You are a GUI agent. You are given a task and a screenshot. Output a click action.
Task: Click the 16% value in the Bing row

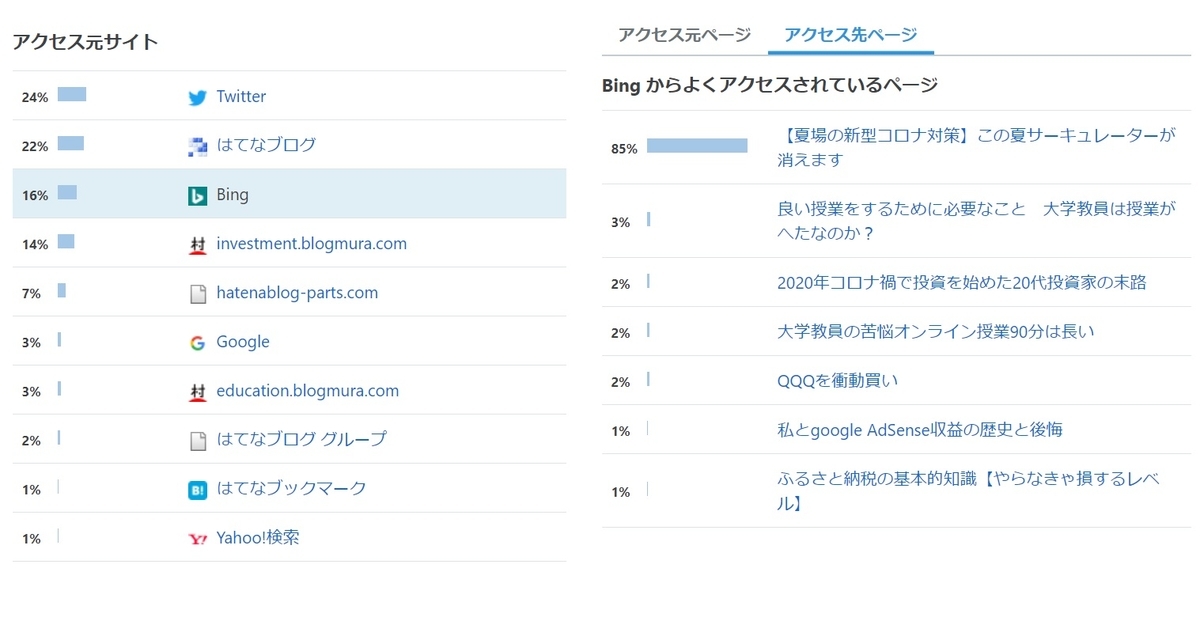tap(35, 196)
